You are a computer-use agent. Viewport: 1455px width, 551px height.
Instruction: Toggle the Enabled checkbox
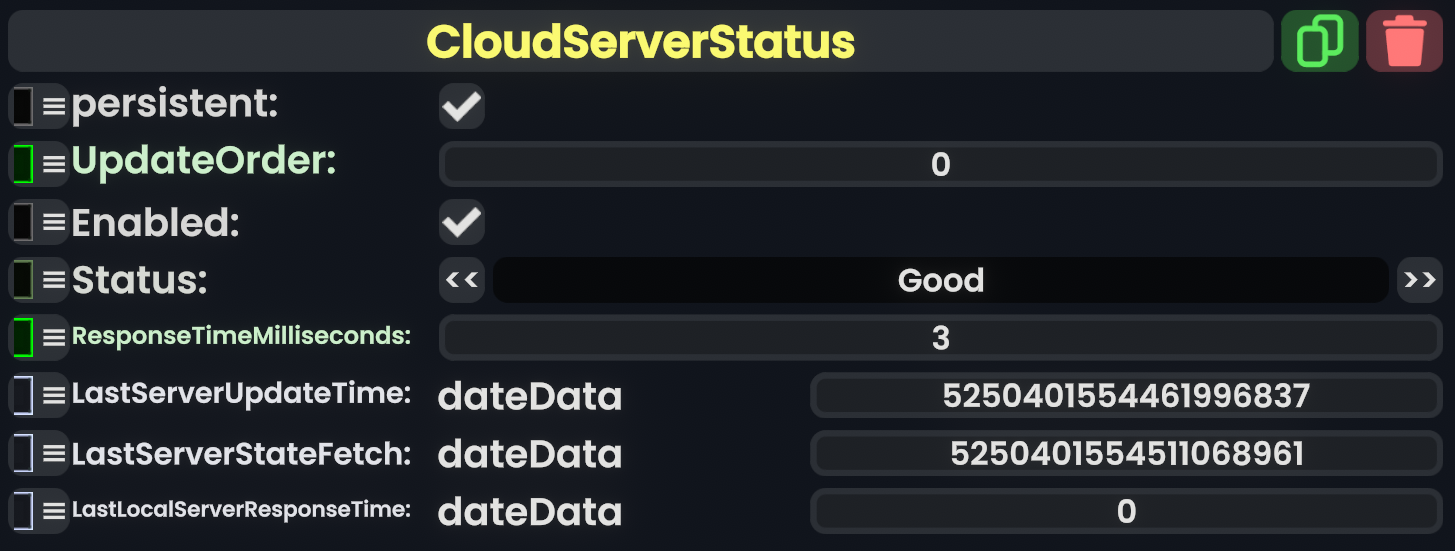(x=462, y=222)
